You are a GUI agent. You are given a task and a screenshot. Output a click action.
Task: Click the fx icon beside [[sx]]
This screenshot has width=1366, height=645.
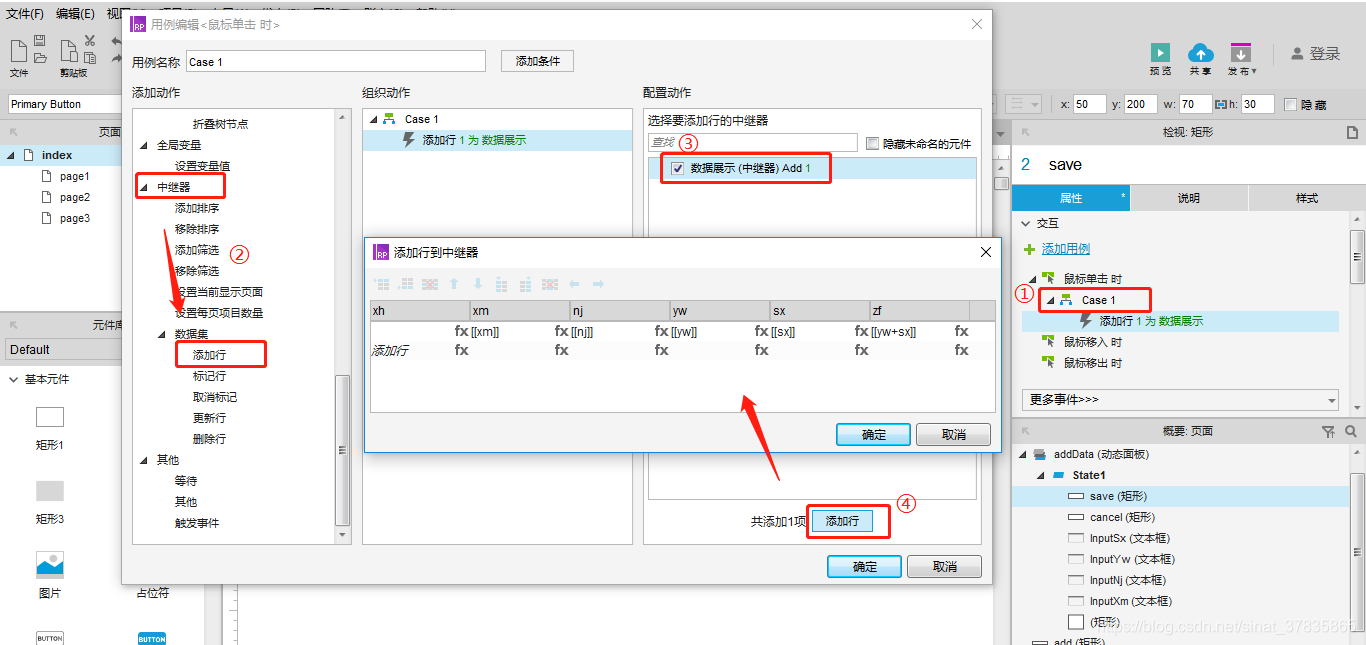[762, 331]
